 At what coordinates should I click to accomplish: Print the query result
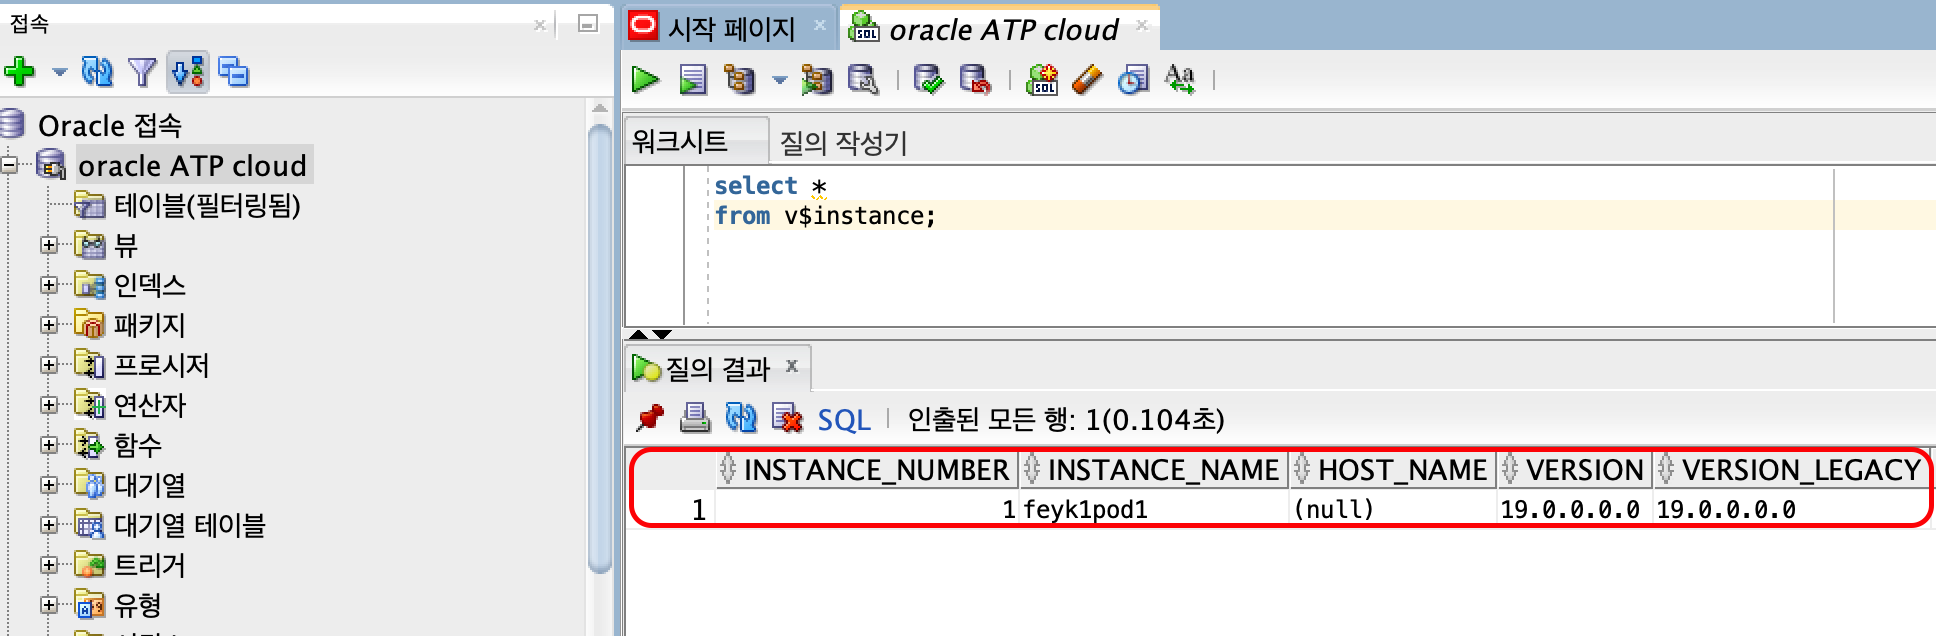coord(695,418)
